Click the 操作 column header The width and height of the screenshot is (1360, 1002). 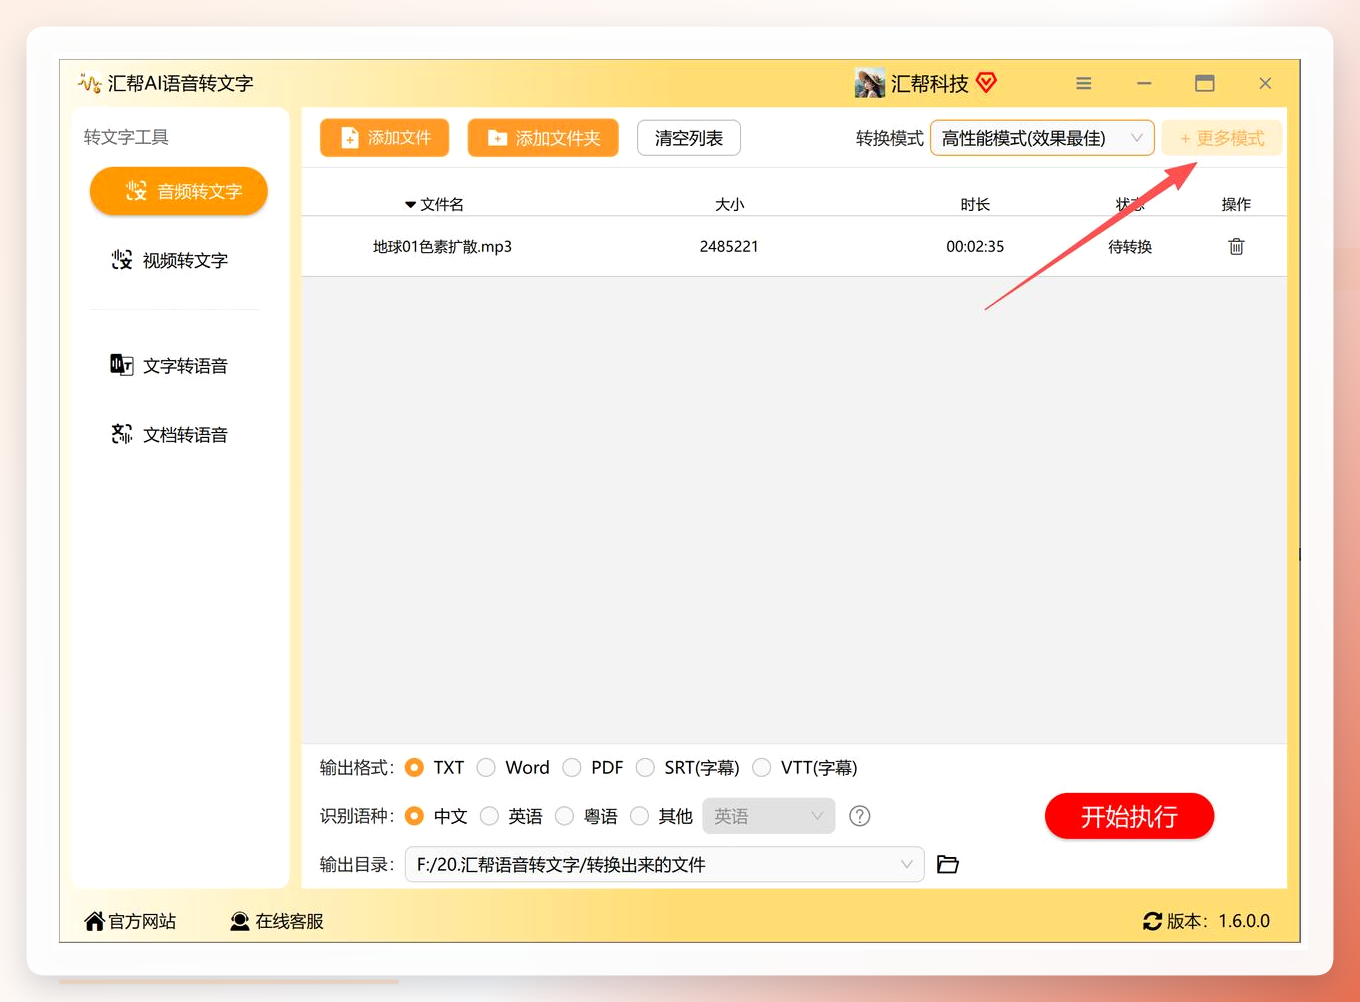(x=1236, y=204)
